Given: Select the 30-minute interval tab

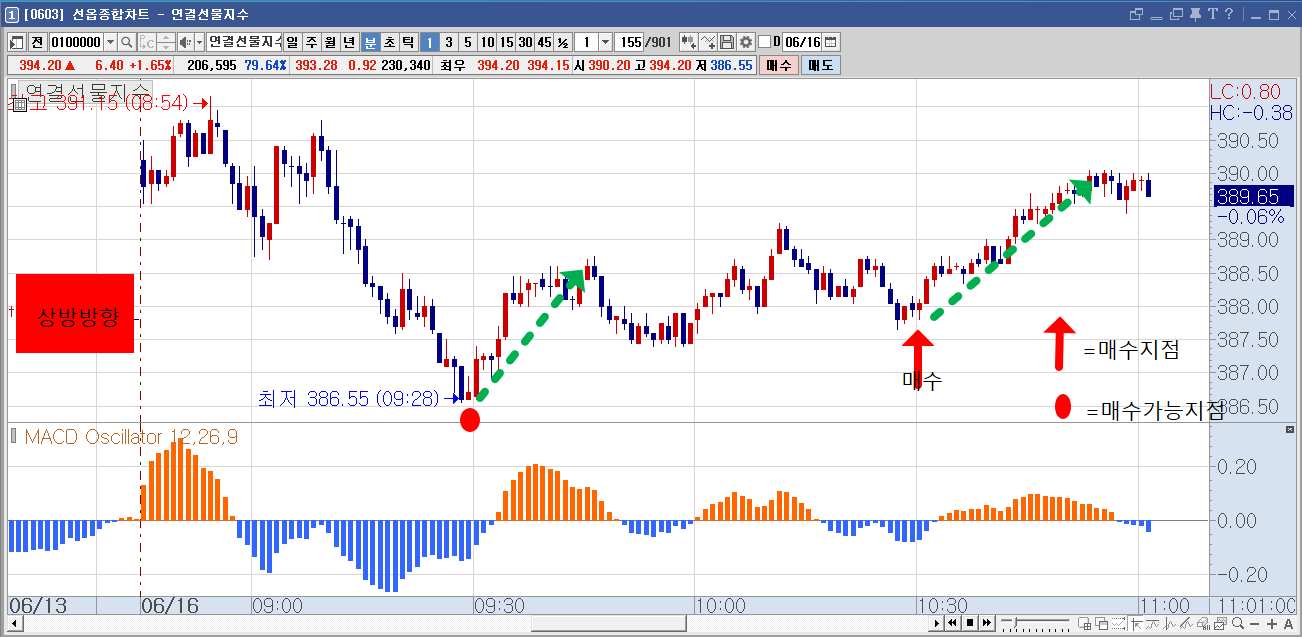Looking at the screenshot, I should pos(525,42).
